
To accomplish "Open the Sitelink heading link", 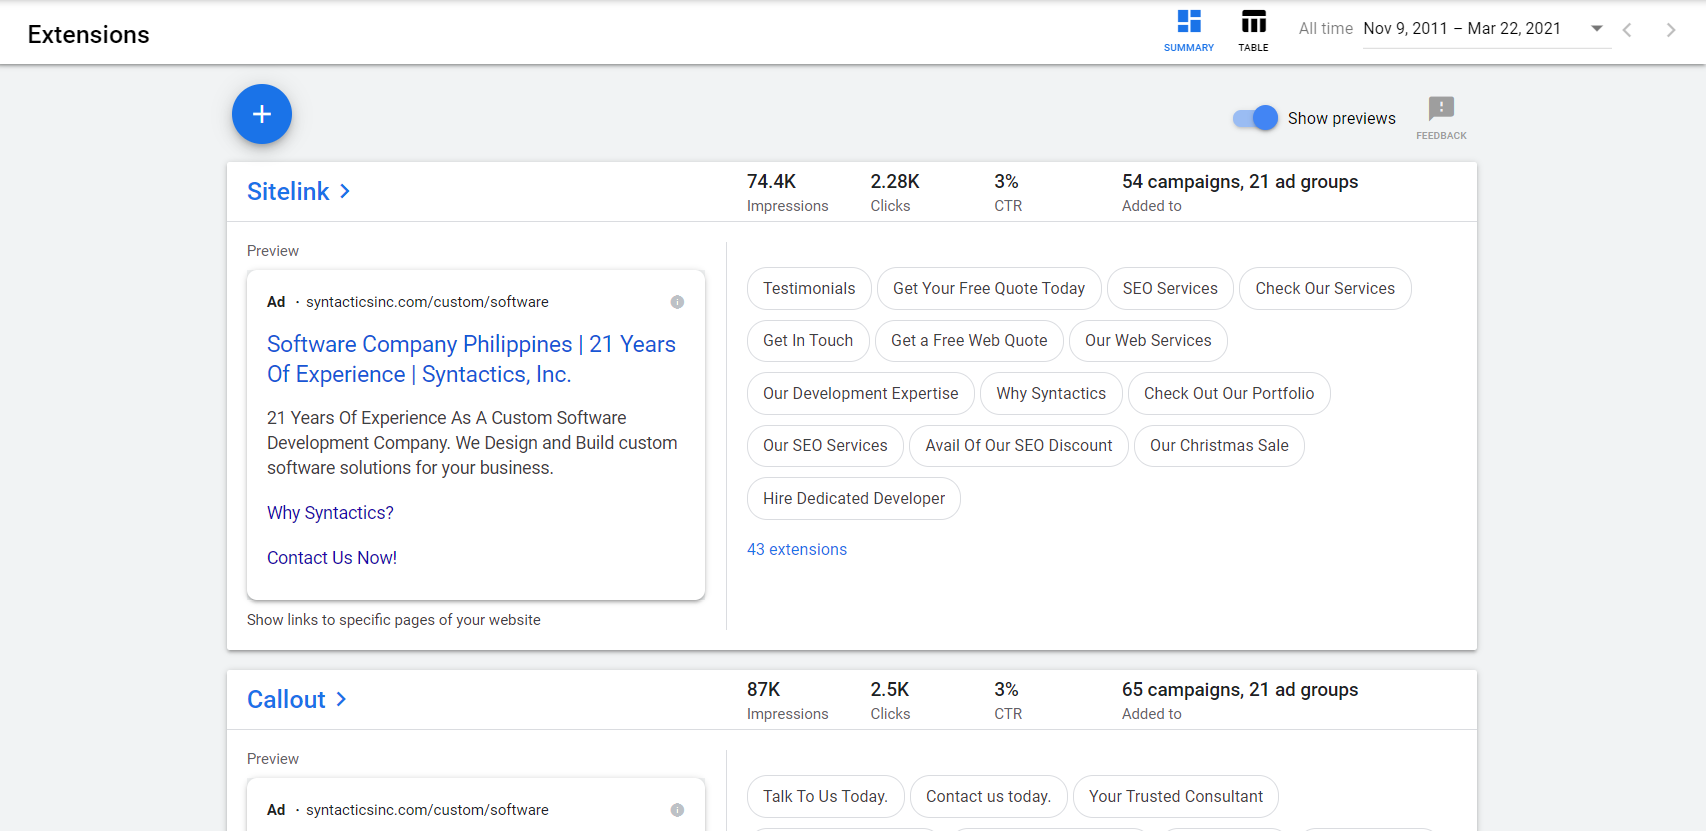I will pyautogui.click(x=288, y=191).
